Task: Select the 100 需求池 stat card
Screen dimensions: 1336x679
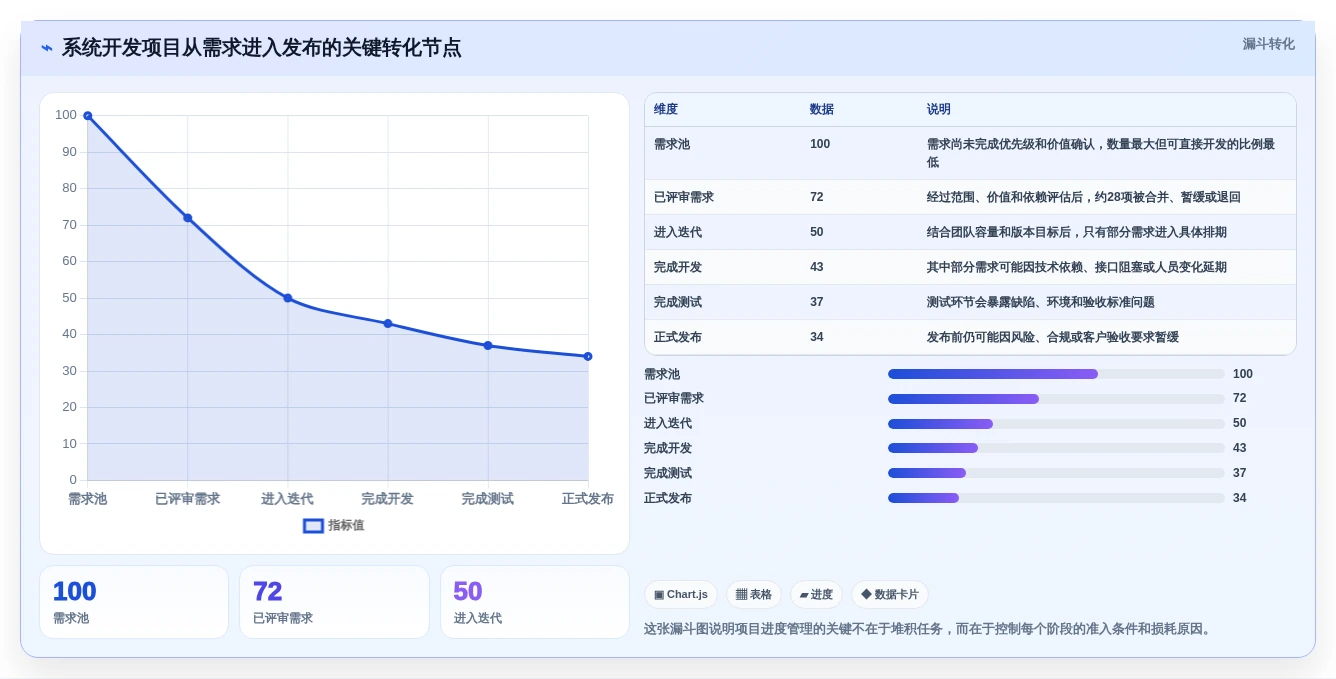Action: (134, 602)
